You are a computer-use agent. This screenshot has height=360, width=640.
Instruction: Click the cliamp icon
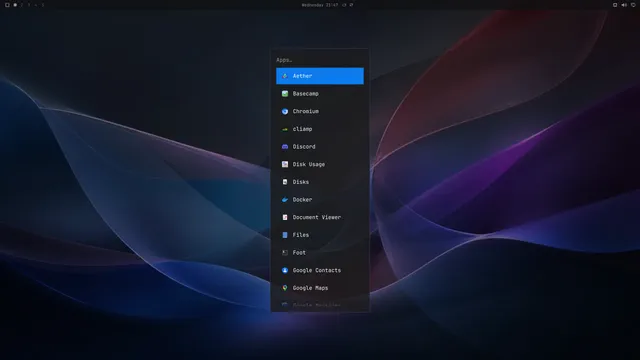tap(285, 129)
